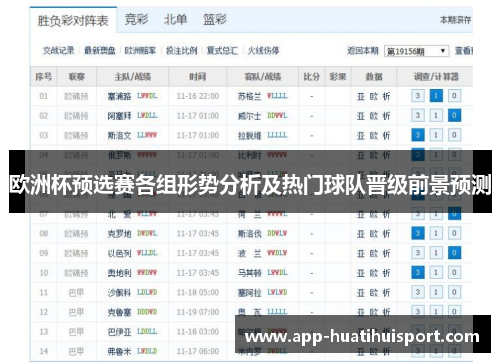The image size is (500, 362).
Task: Select pick 0 for match 08 克罗地
Action: point(454,233)
